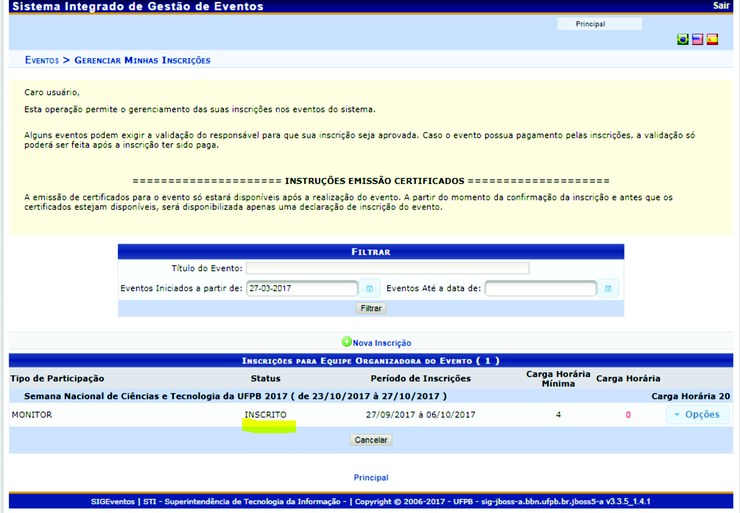740x513 pixels.
Task: Click the 'Eventos Até a data' date field
Action: click(540, 289)
